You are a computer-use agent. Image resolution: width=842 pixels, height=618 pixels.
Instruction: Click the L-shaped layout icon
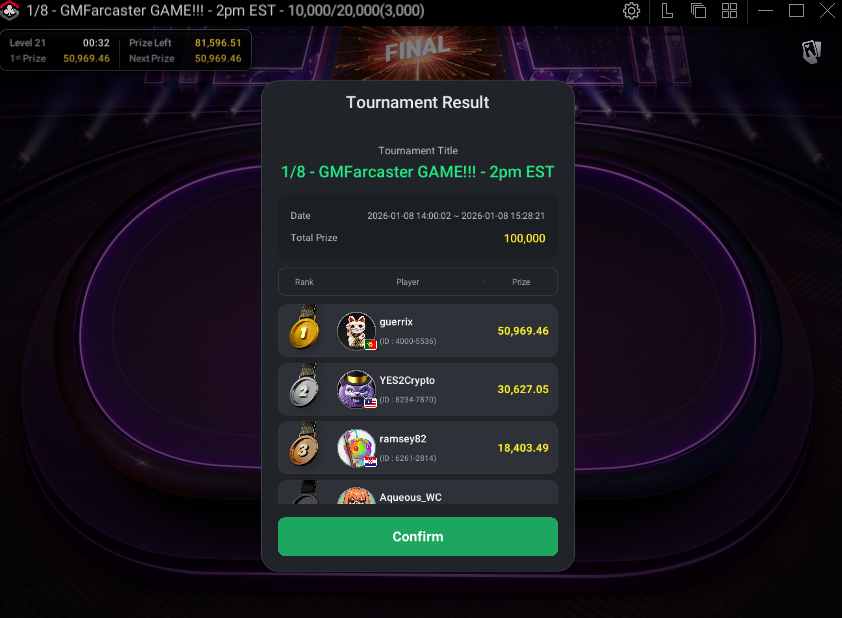point(667,11)
